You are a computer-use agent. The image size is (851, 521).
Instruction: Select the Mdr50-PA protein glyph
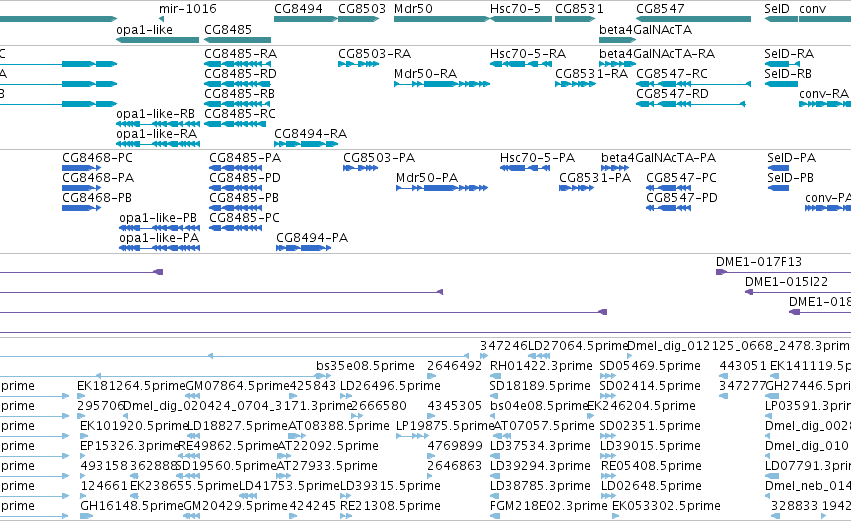tap(442, 188)
